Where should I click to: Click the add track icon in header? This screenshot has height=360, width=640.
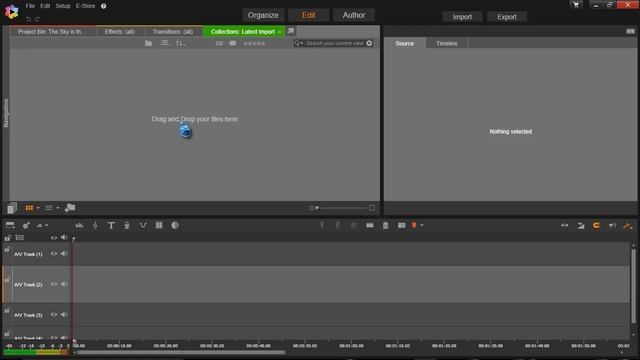20,238
